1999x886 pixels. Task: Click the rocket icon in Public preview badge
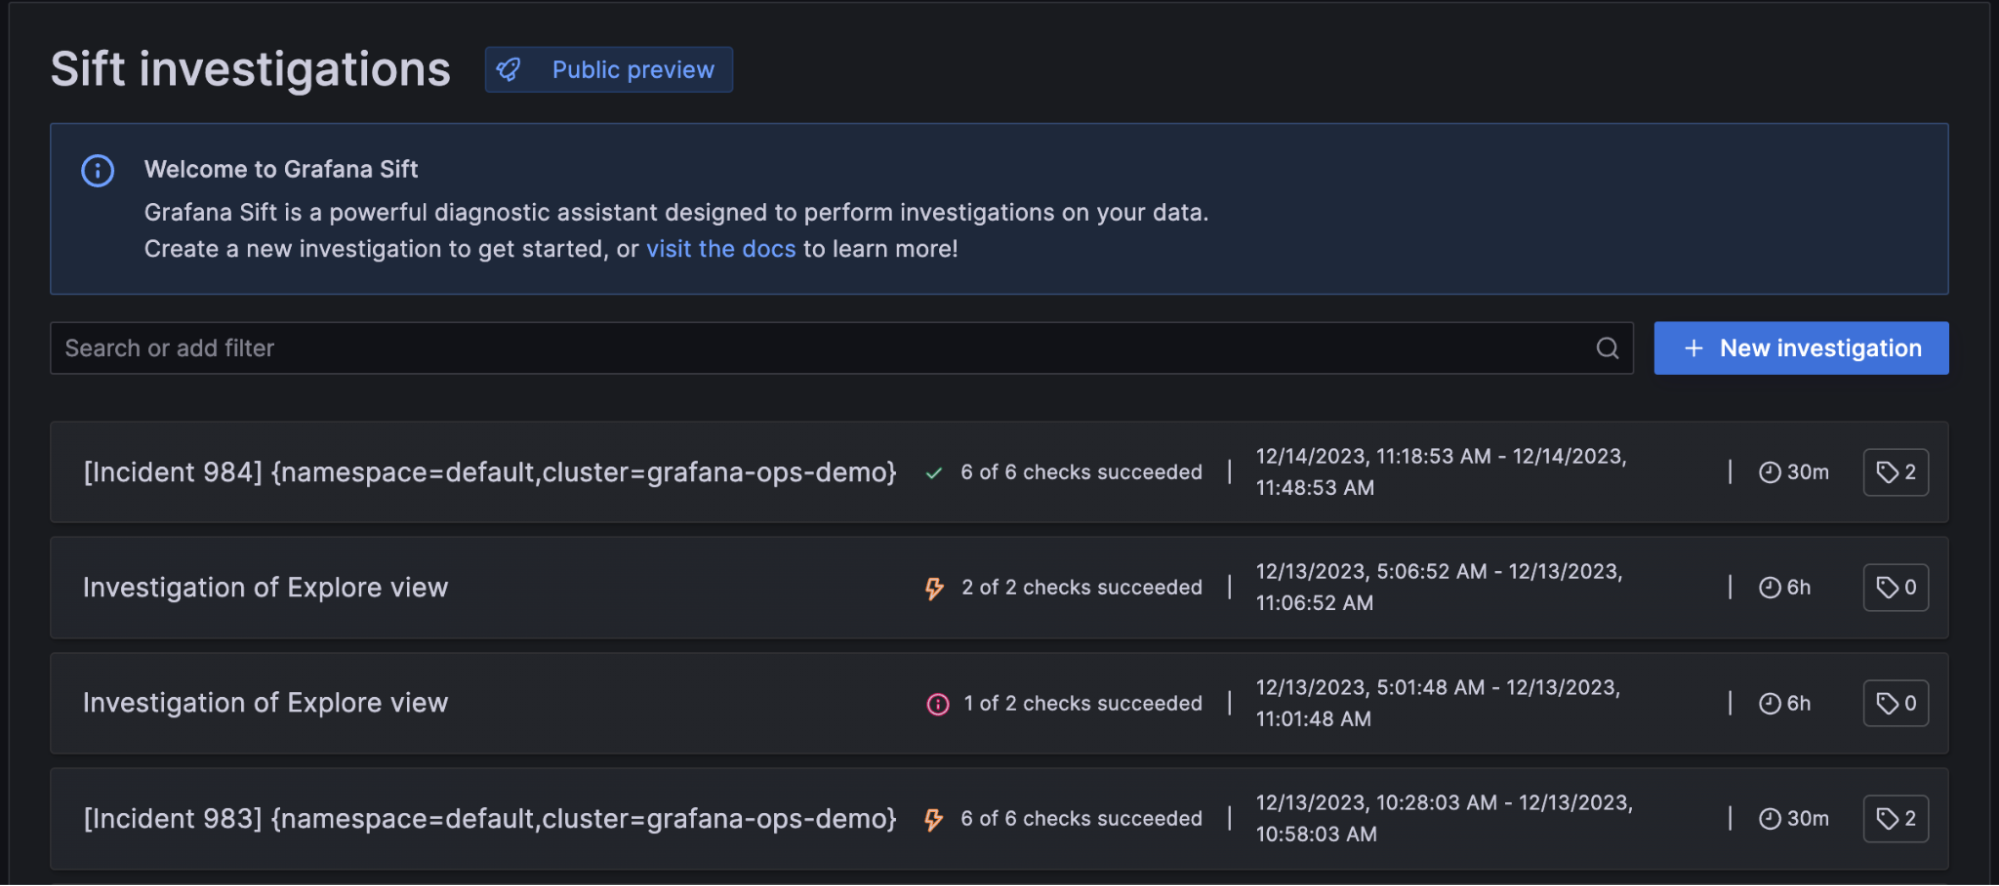[x=509, y=70]
